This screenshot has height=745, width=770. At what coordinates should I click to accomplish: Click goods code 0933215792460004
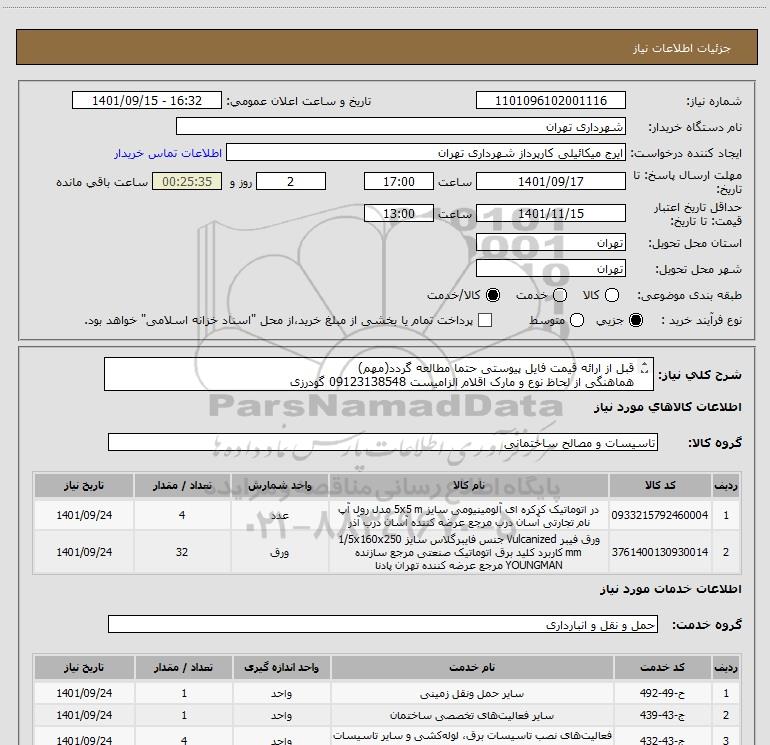tap(660, 515)
